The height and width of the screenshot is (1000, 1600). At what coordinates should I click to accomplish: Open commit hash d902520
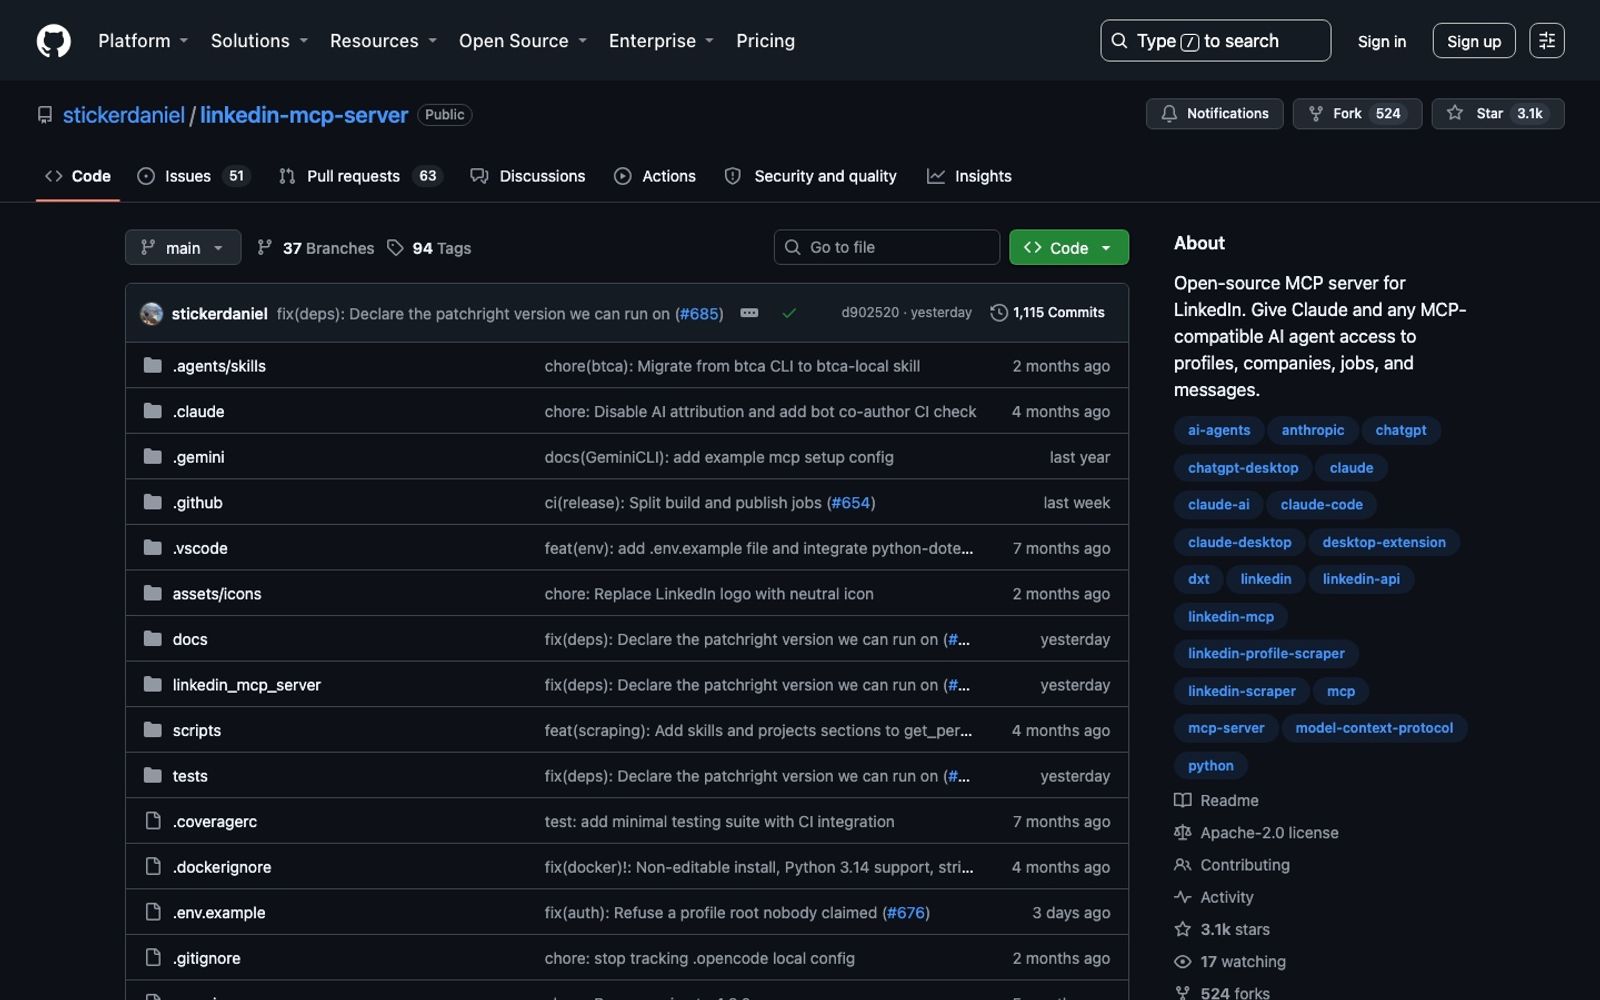(x=870, y=313)
